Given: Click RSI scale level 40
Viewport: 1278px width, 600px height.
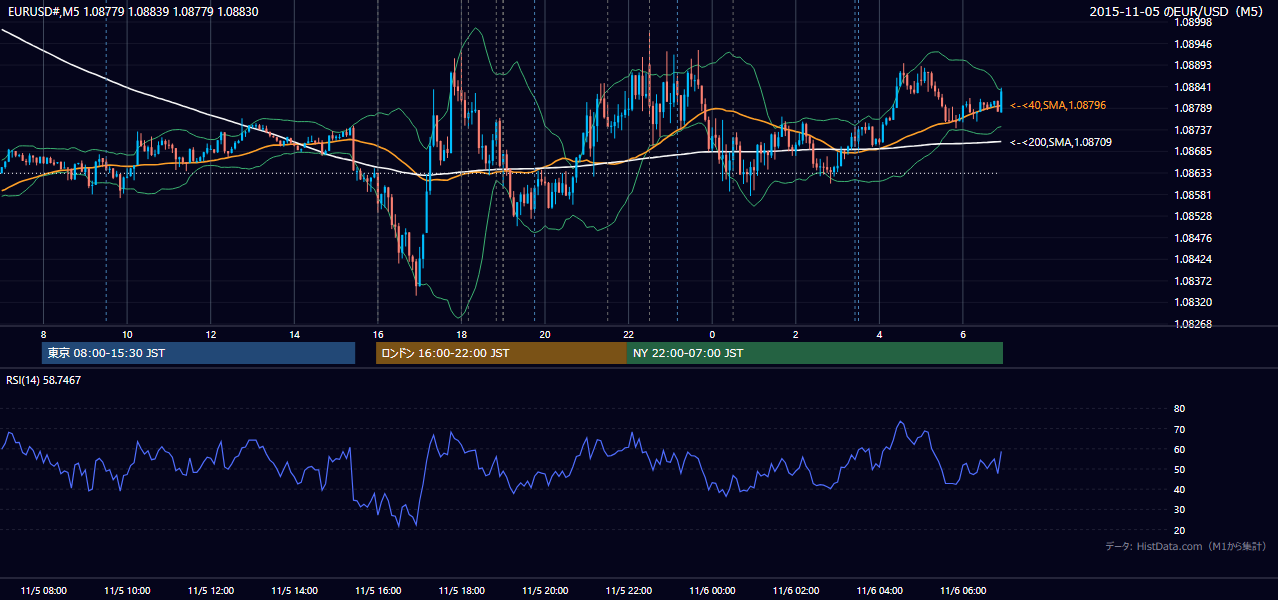Looking at the screenshot, I should [x=1179, y=489].
